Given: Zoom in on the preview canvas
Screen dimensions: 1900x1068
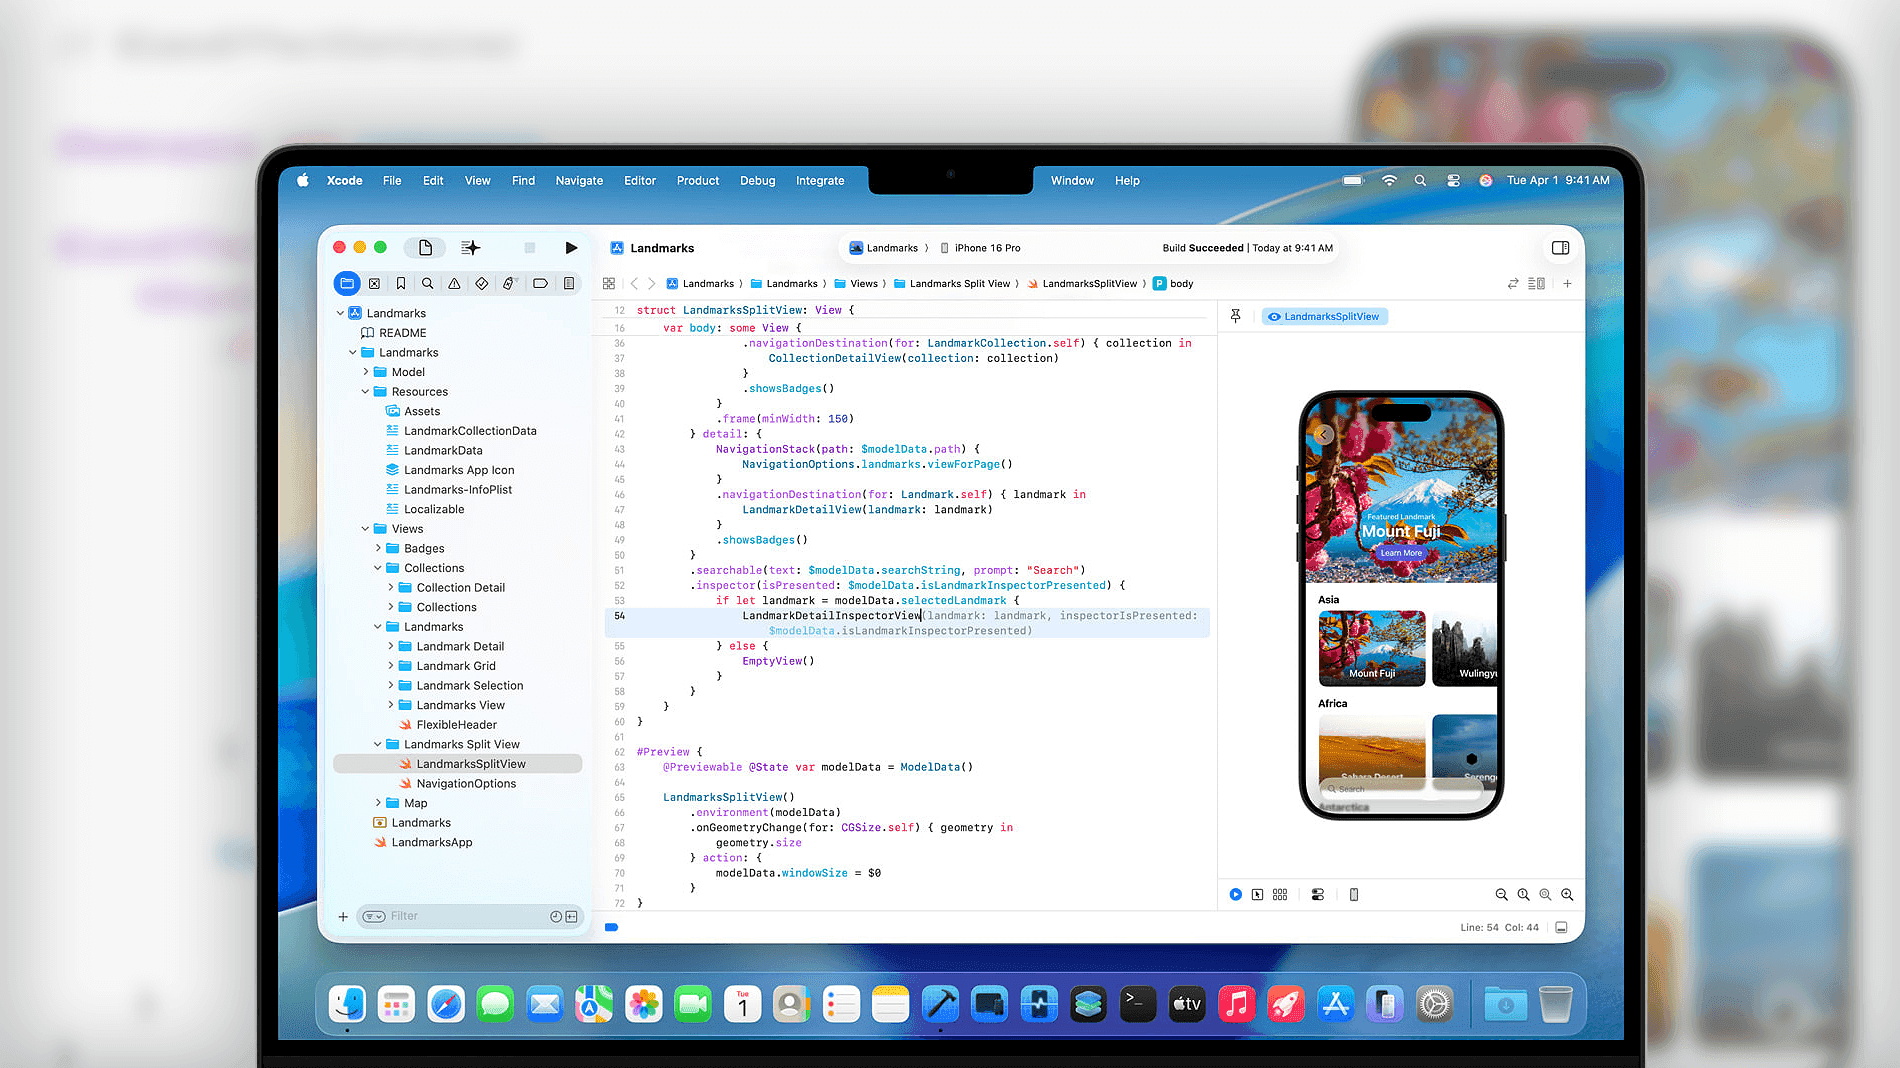Looking at the screenshot, I should tap(1567, 895).
